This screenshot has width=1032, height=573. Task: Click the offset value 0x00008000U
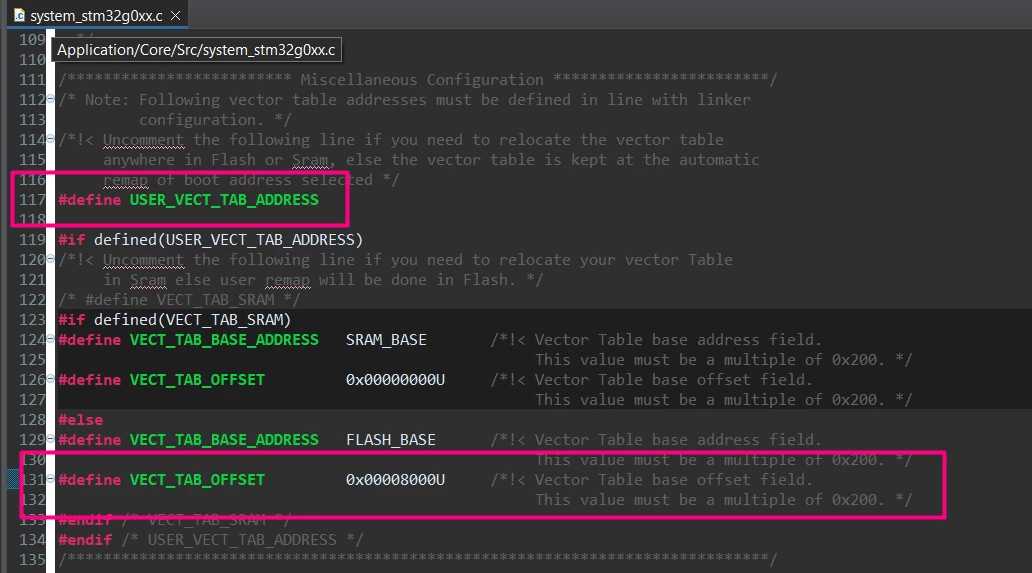click(x=396, y=480)
